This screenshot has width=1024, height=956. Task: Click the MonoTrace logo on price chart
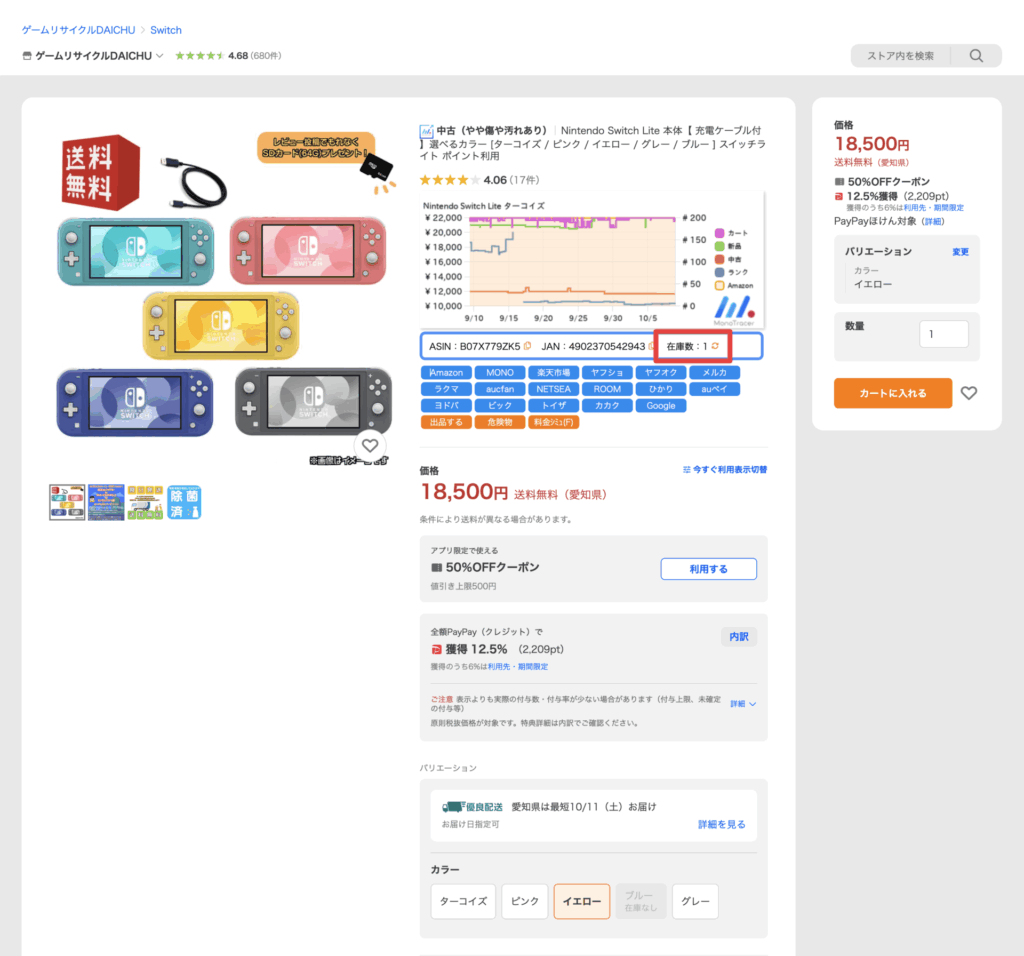click(736, 311)
